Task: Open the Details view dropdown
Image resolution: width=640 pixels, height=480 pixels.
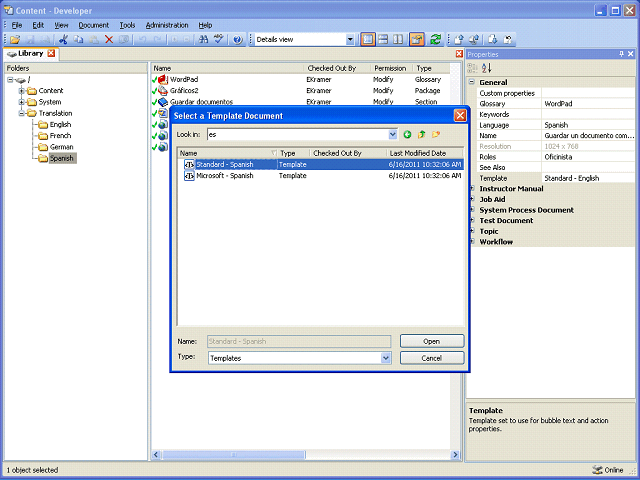Action: [x=350, y=40]
